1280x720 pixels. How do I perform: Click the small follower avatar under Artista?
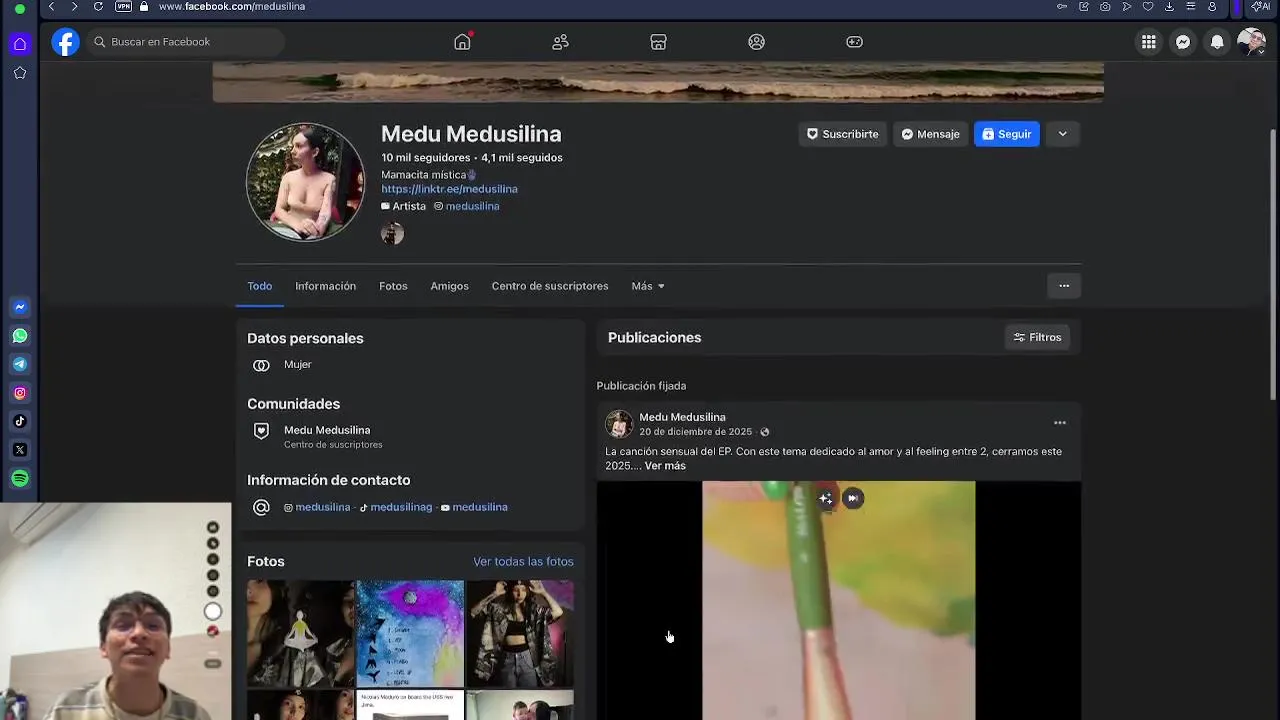392,234
